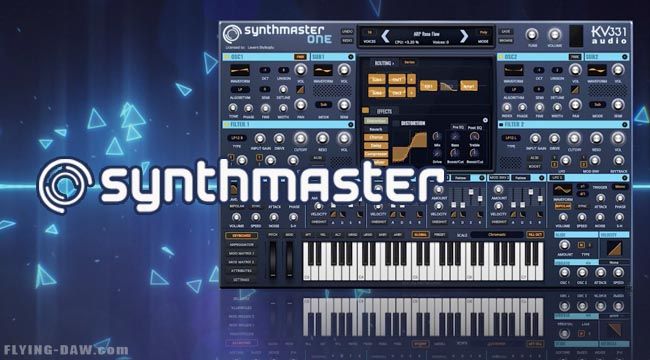
Task: Click the Routing Series mode button
Action: (x=409, y=62)
